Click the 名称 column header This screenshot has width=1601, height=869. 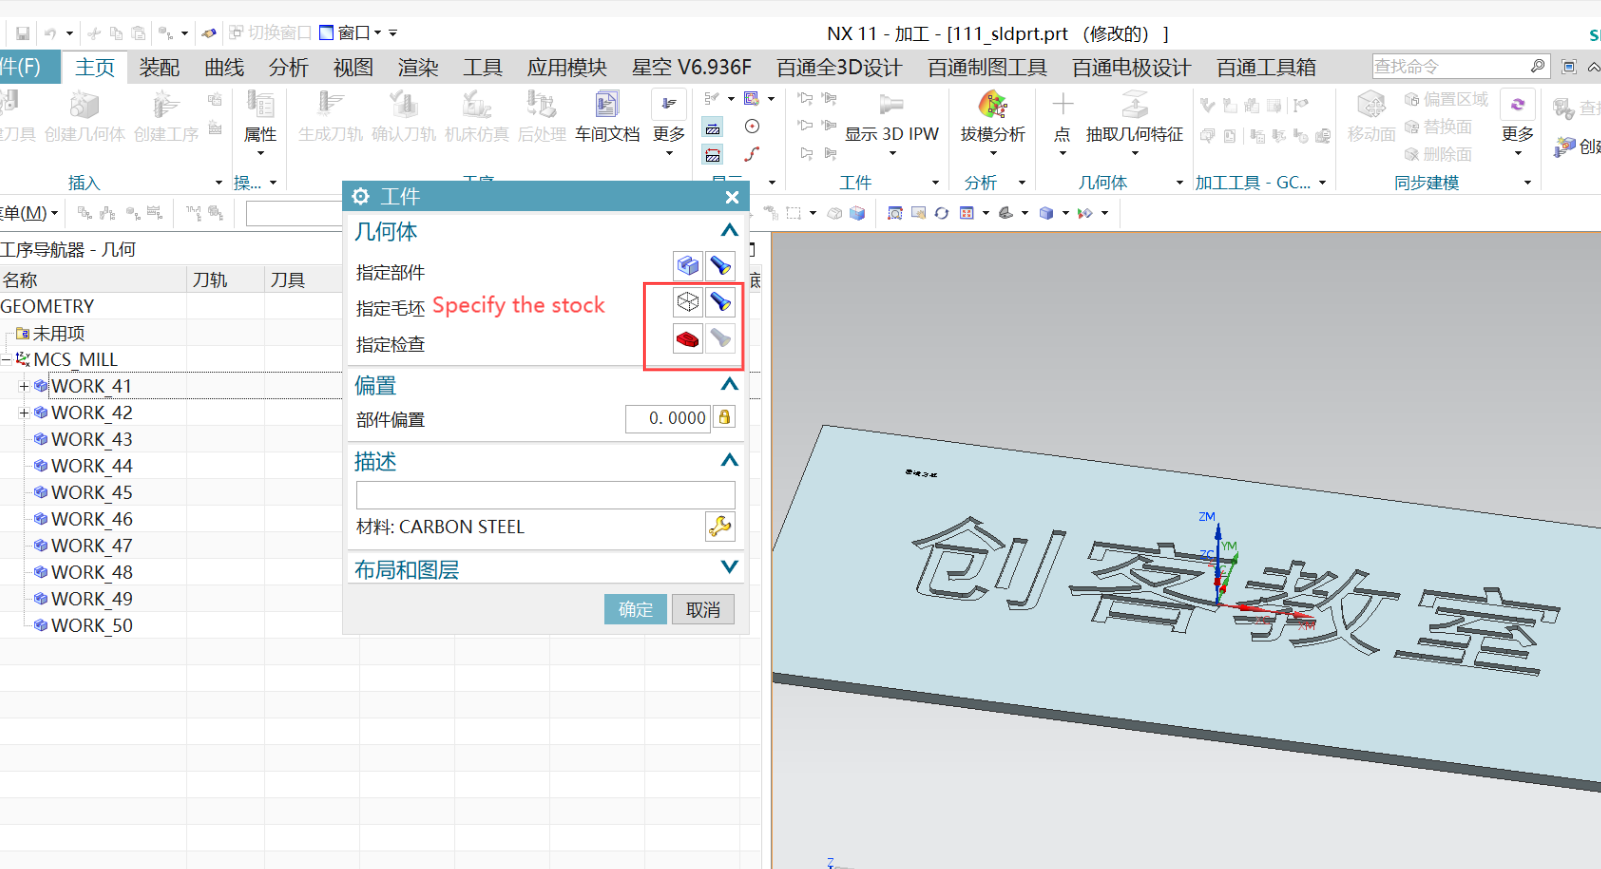click(x=93, y=280)
